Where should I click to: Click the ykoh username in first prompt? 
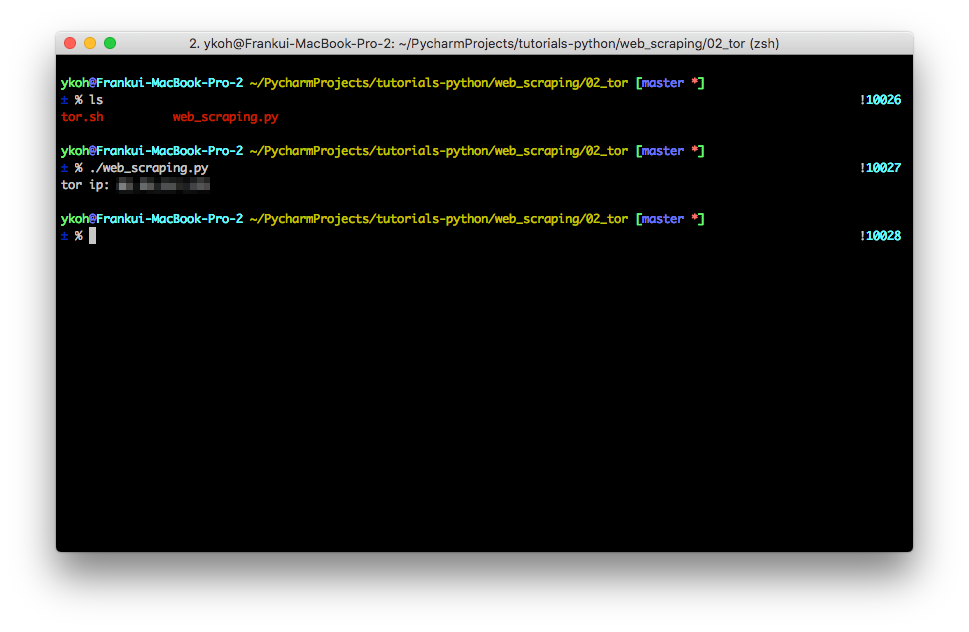click(74, 83)
